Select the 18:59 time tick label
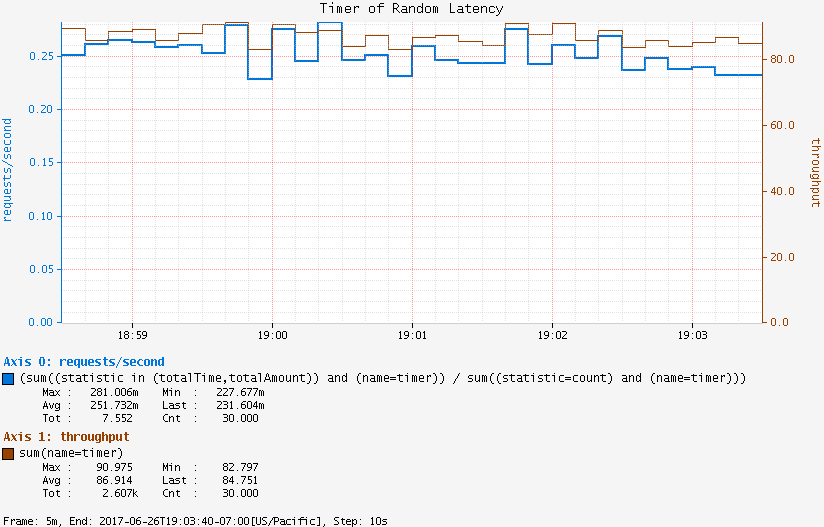824x527 pixels. point(132,337)
